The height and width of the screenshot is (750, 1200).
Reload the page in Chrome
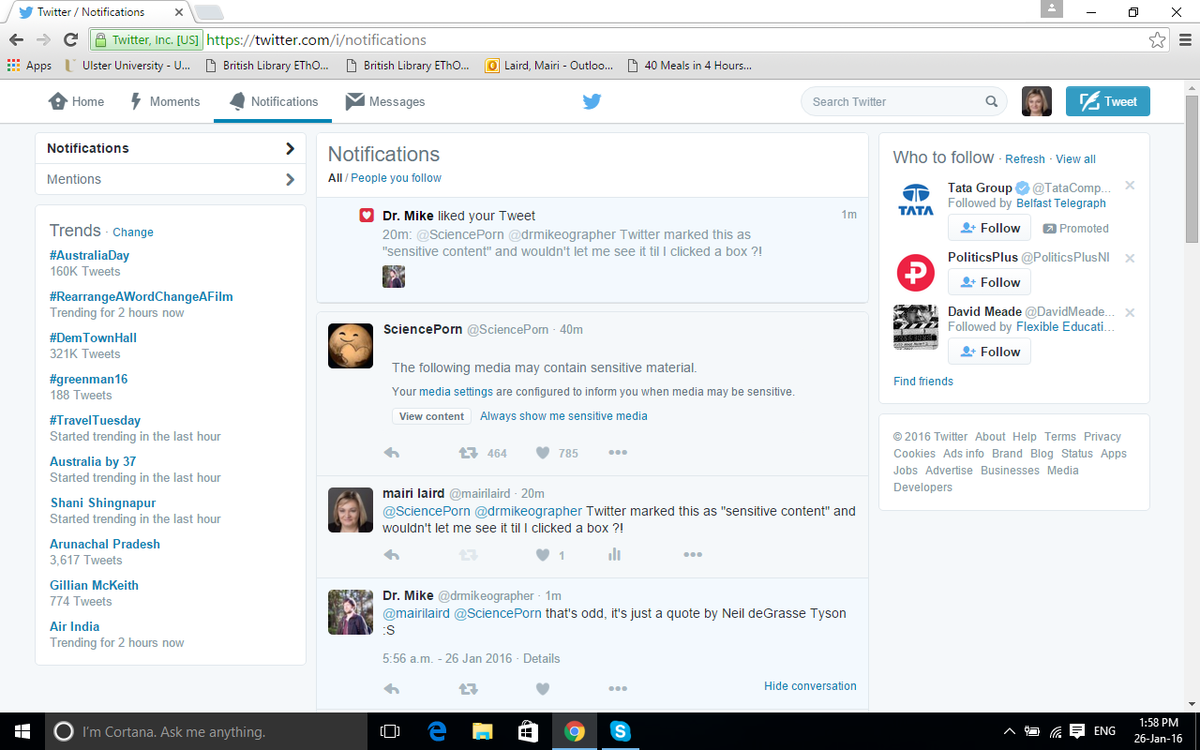tap(71, 40)
